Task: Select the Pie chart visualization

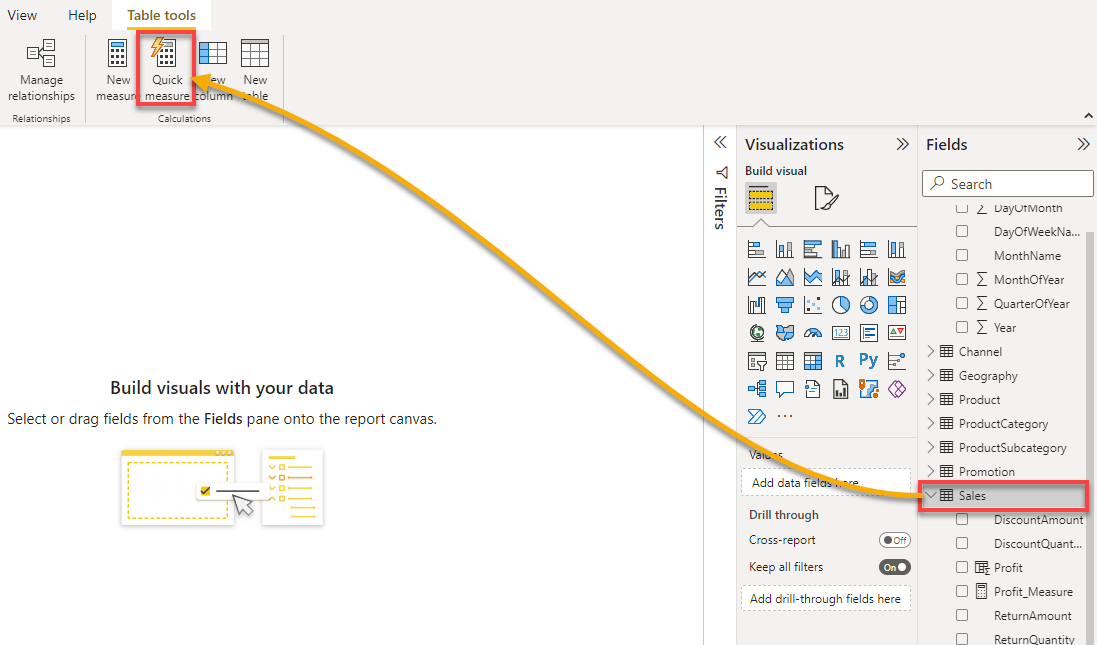Action: click(x=840, y=305)
